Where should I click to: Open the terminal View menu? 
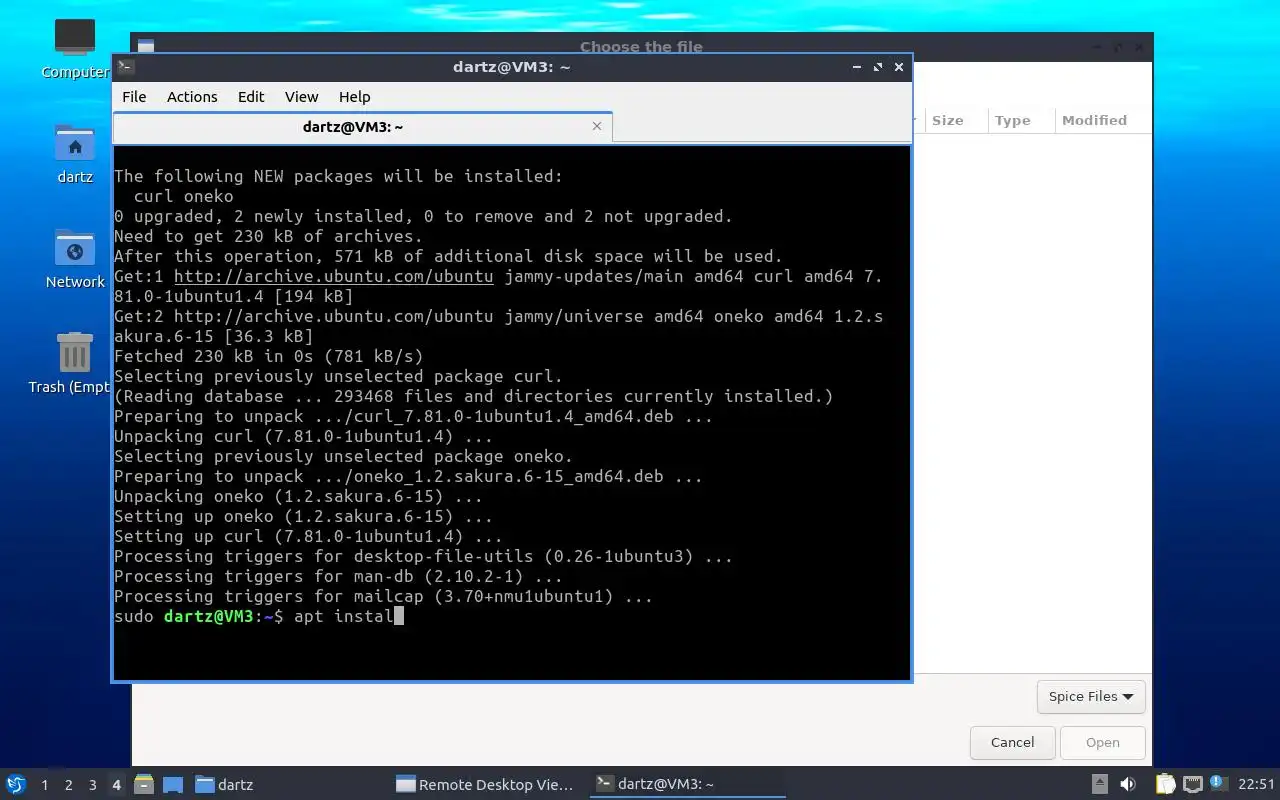coord(301,97)
